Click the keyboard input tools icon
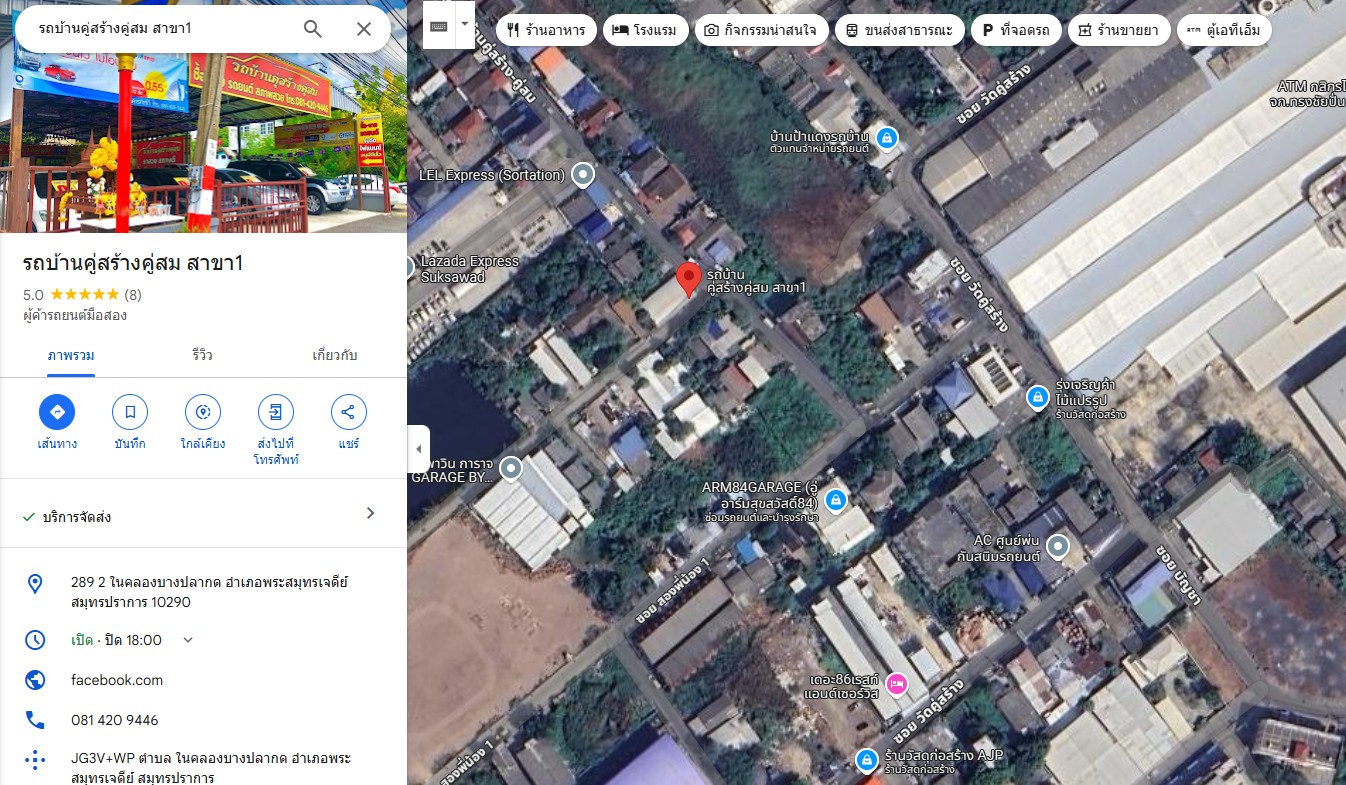This screenshot has width=1346, height=785. pos(439,25)
